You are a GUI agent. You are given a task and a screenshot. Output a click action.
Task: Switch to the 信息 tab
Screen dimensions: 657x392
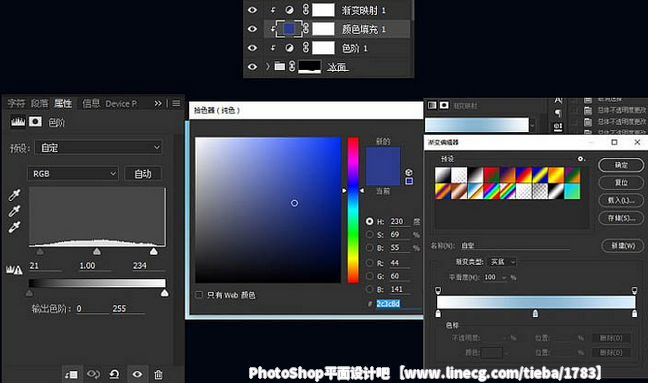click(91, 103)
